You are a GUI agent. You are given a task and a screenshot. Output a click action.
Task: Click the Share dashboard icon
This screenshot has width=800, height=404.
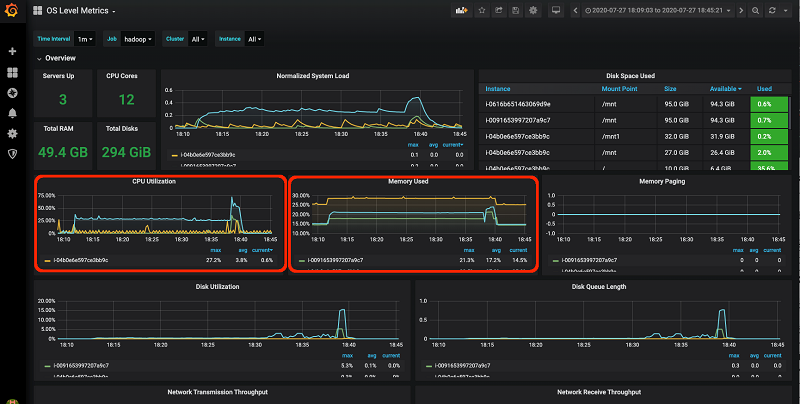(498, 10)
